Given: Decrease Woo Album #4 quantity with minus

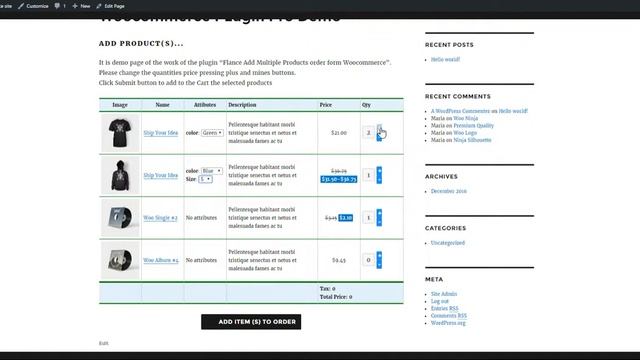Looking at the screenshot, I should [x=379, y=264].
